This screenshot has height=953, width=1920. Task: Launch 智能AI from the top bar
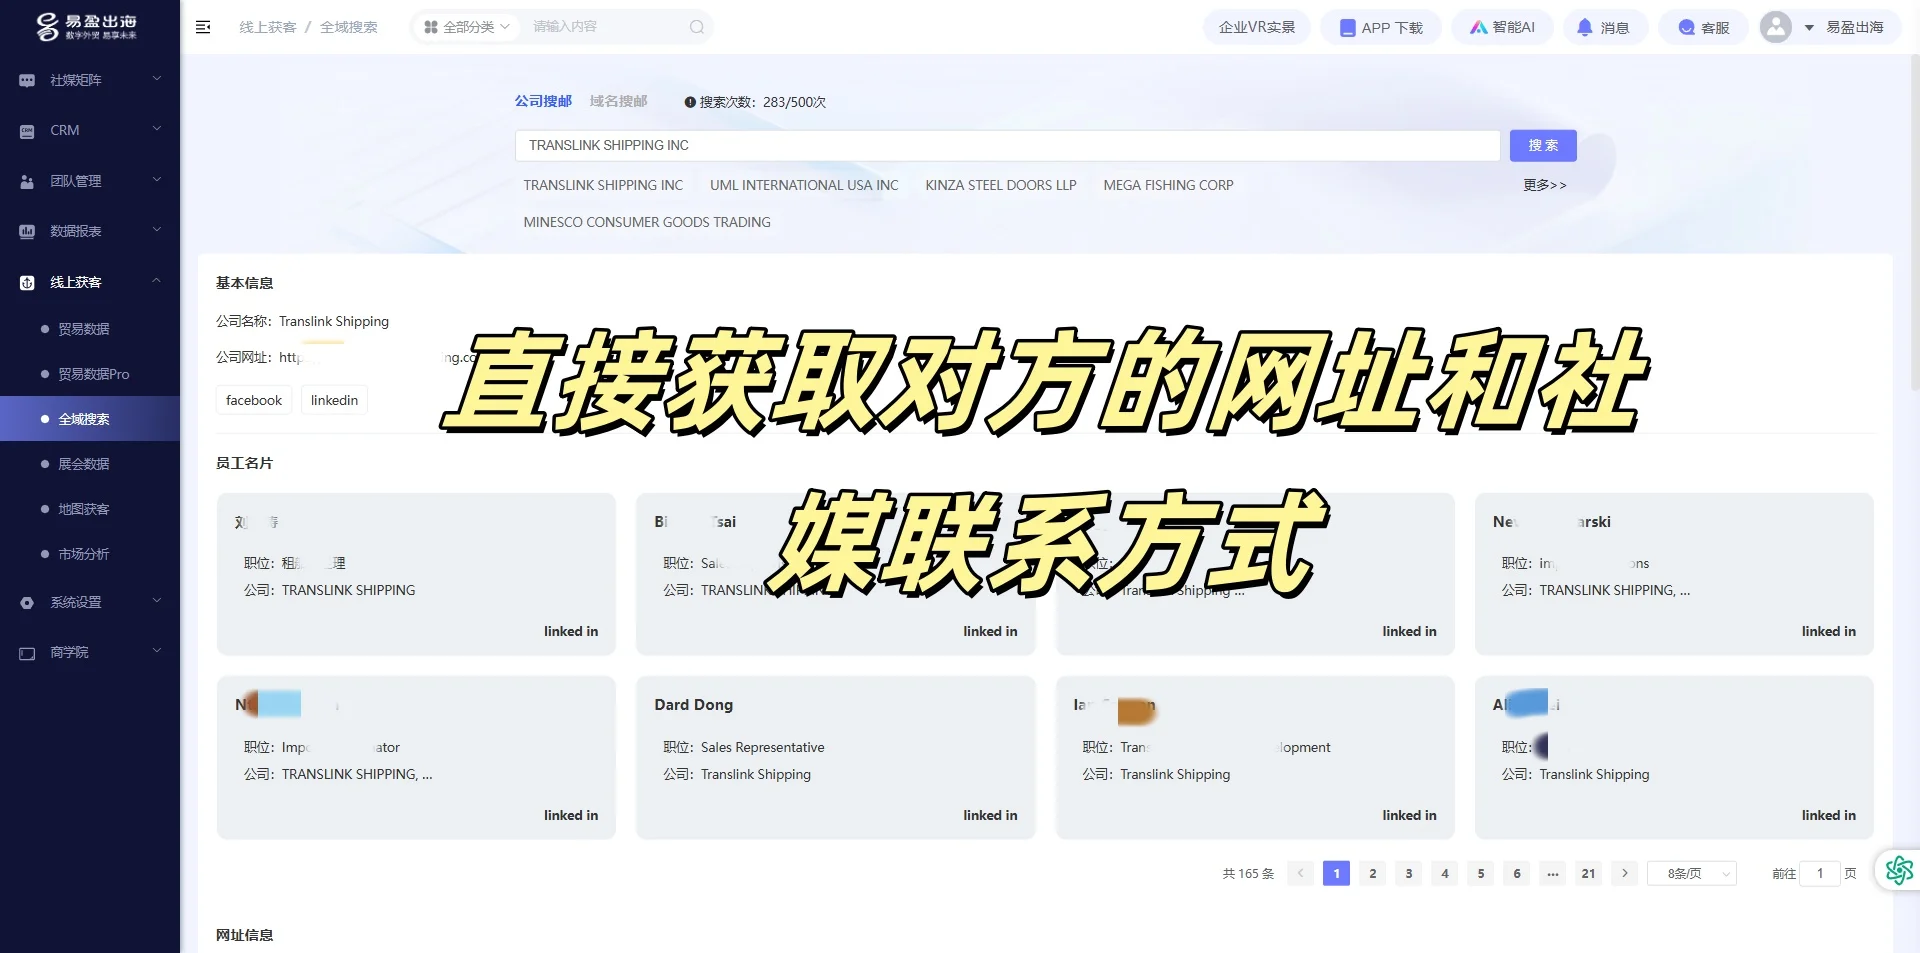pyautogui.click(x=1502, y=27)
